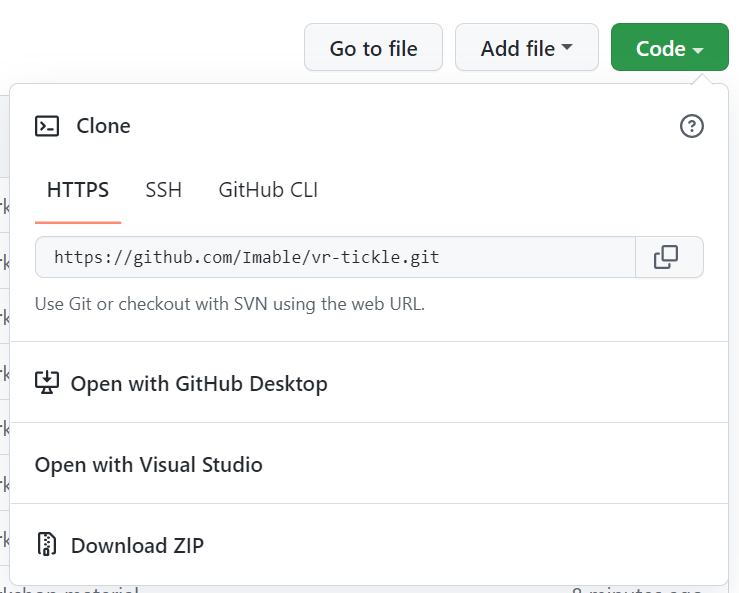Select the GitHub CLI tab
739x593 pixels.
[x=268, y=190]
